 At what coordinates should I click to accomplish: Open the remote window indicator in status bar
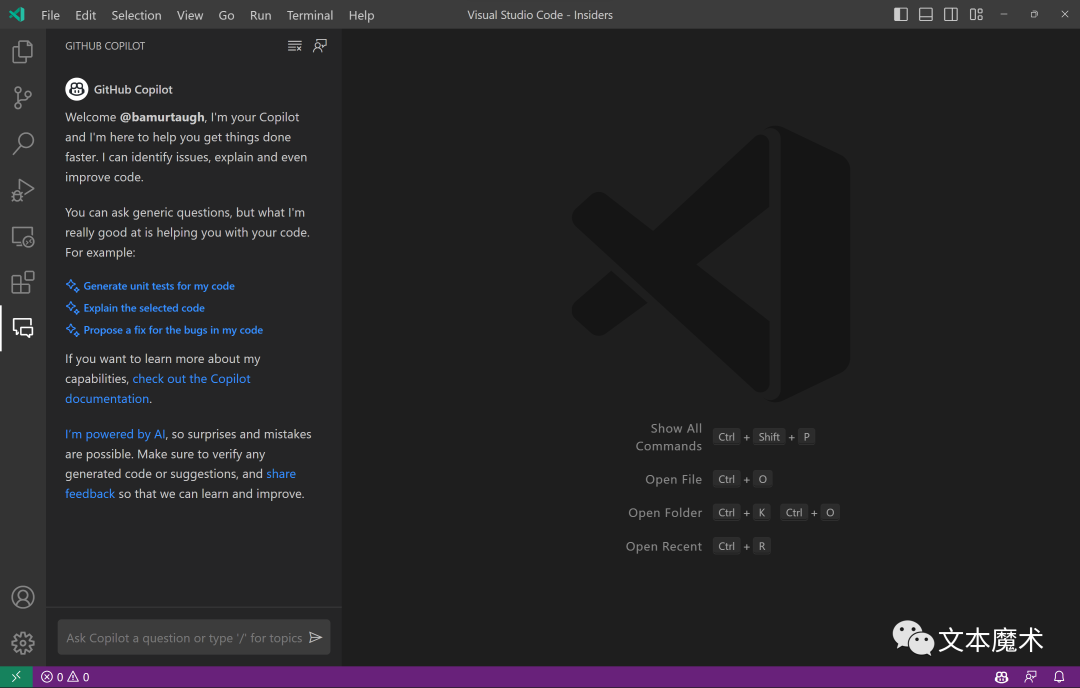click(x=17, y=677)
